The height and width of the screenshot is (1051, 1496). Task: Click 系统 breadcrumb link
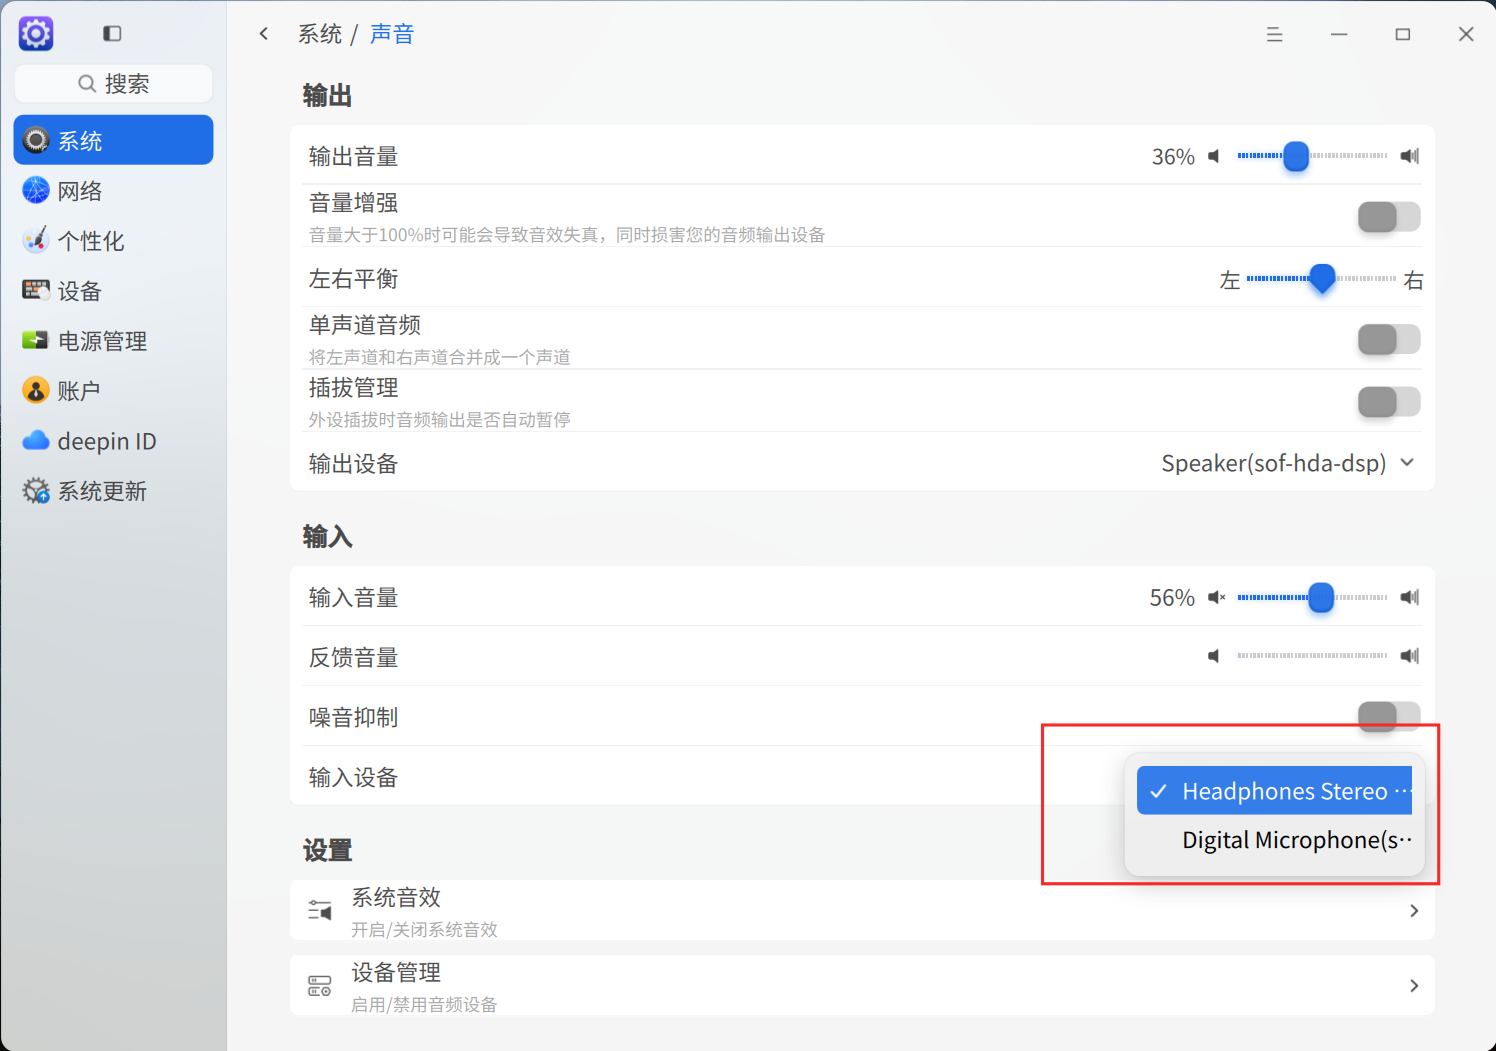[320, 34]
